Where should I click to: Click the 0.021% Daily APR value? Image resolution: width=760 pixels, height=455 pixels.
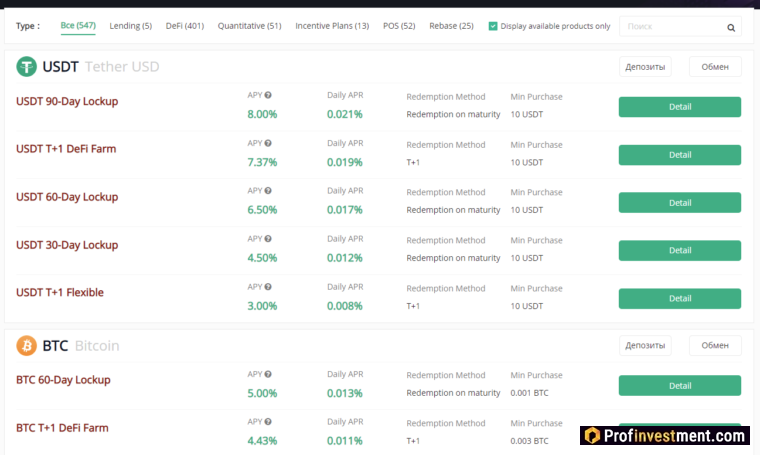coord(345,114)
